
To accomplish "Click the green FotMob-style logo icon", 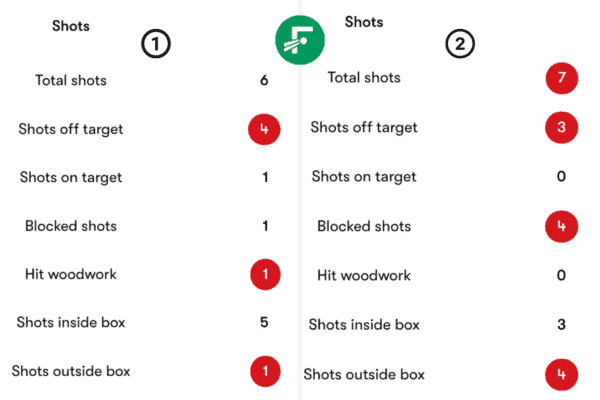I will [x=300, y=40].
